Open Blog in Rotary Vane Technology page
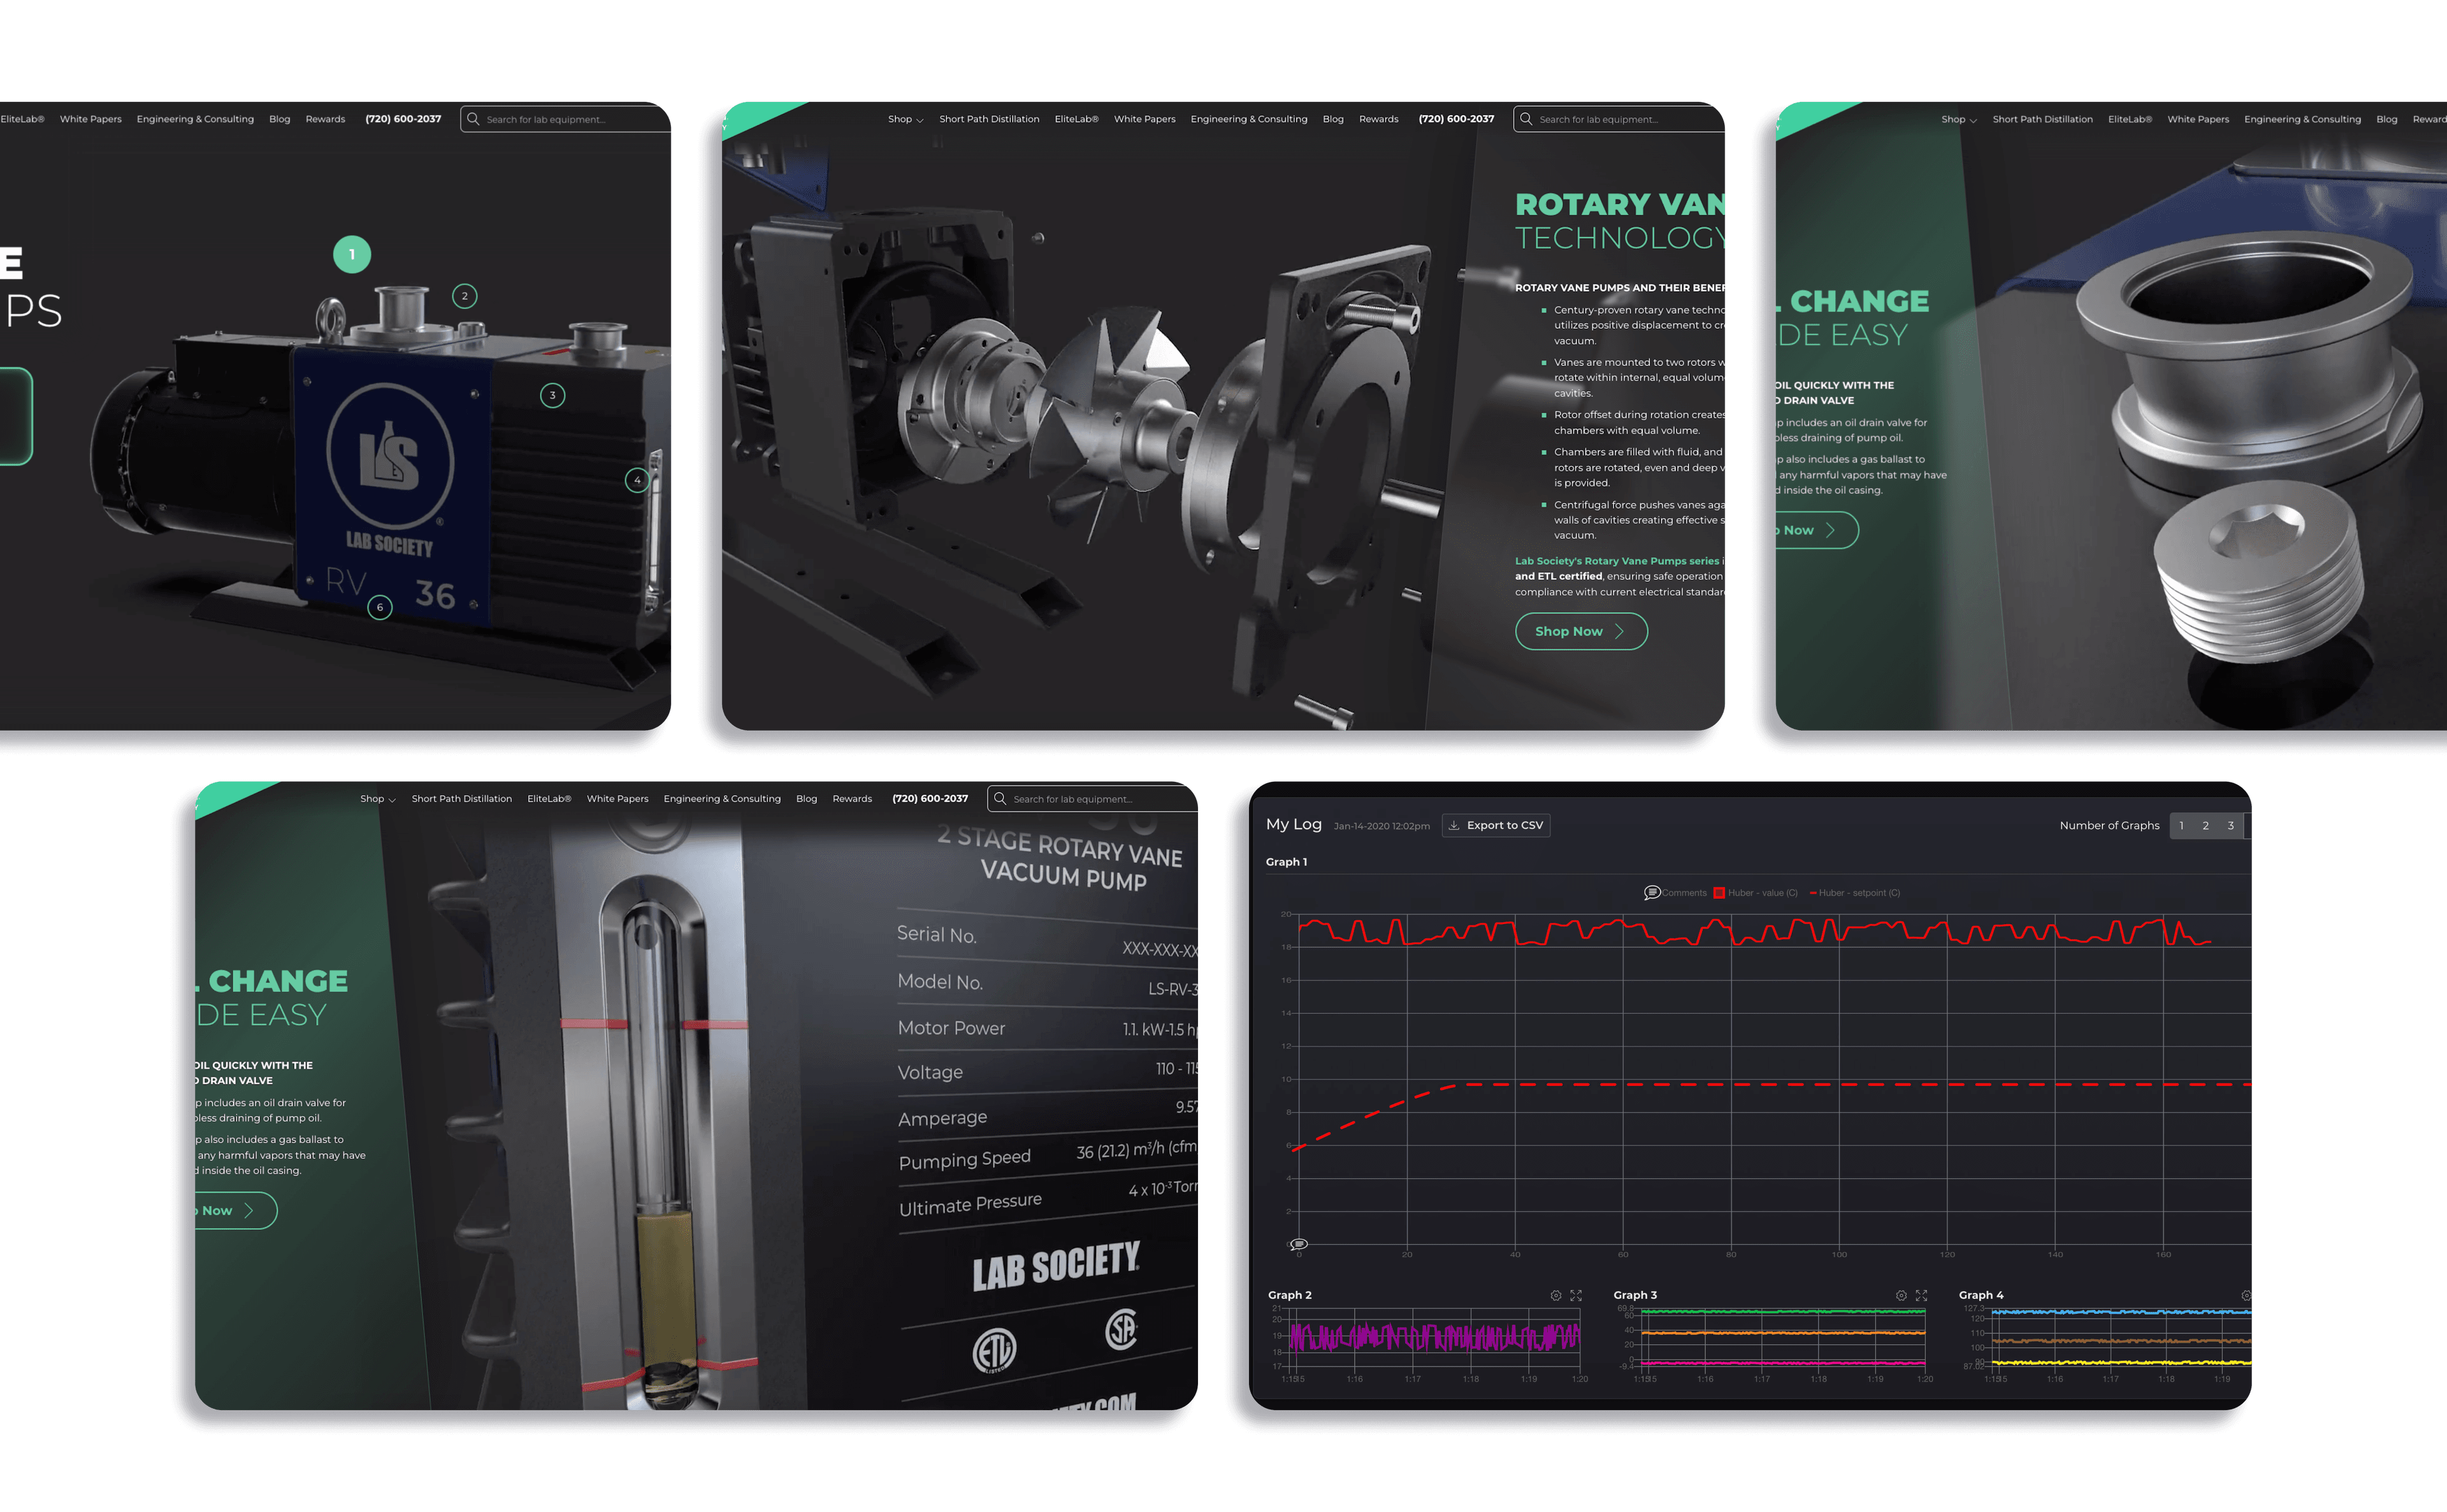2447x1512 pixels. [x=1333, y=119]
